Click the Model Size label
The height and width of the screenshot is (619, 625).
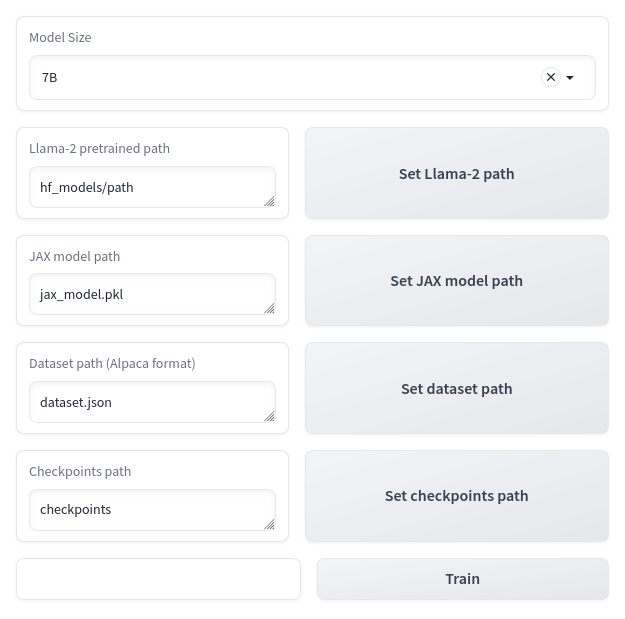[60, 37]
